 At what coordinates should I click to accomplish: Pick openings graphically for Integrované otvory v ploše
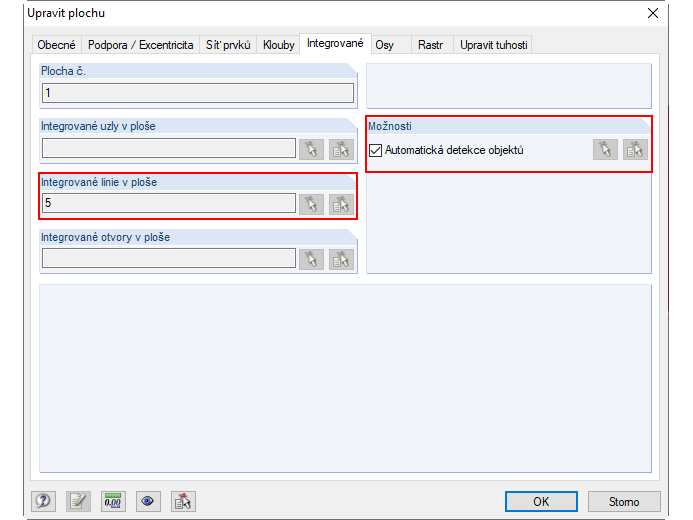tap(311, 259)
